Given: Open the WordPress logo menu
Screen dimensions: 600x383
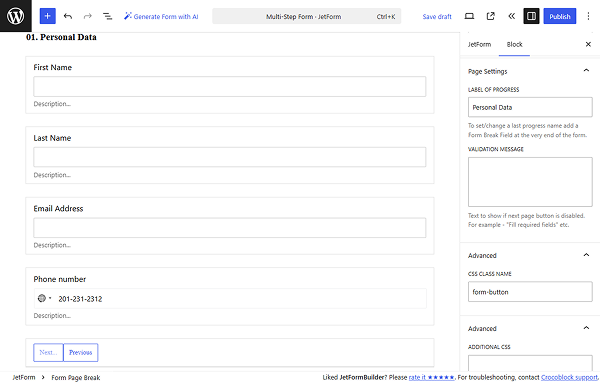Looking at the screenshot, I should pos(16,16).
